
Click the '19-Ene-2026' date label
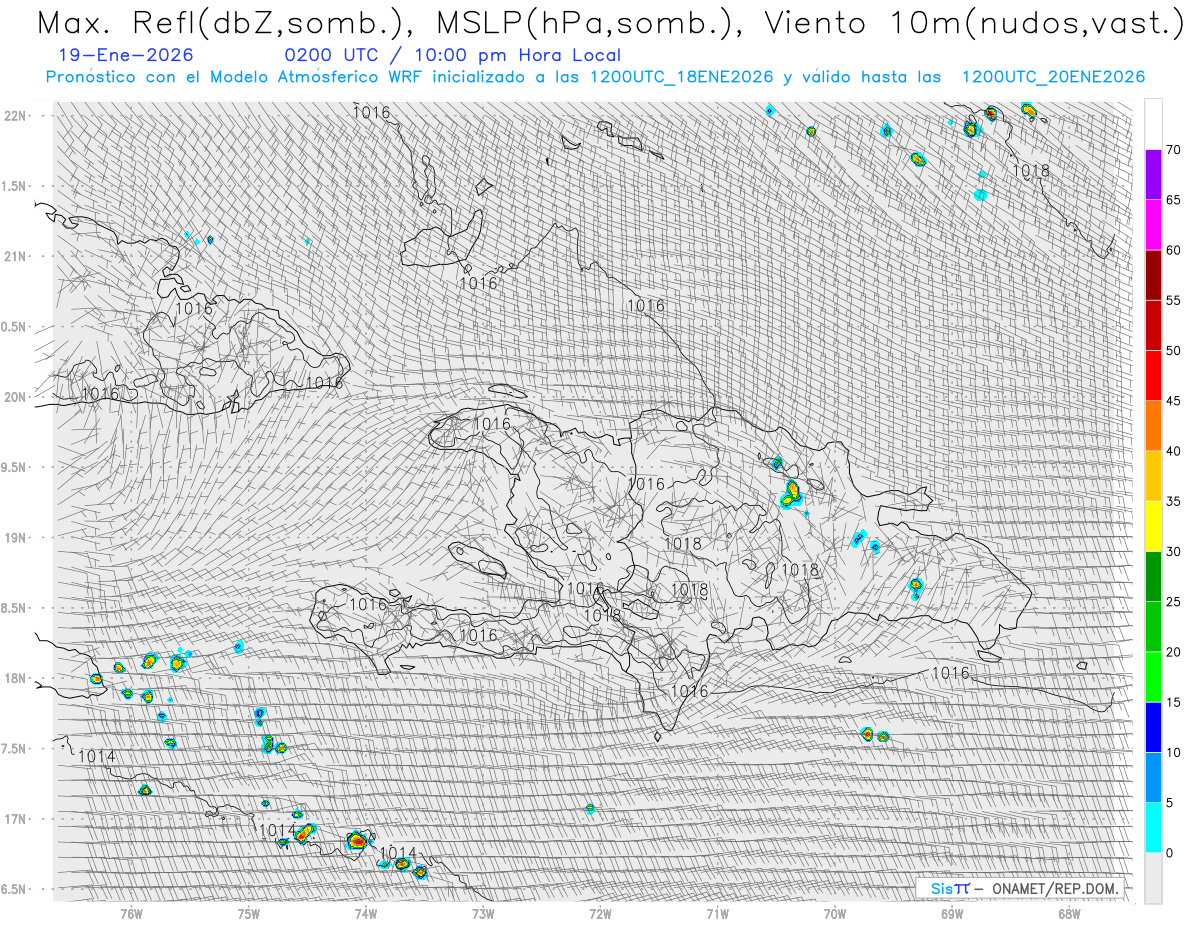pyautogui.click(x=125, y=56)
